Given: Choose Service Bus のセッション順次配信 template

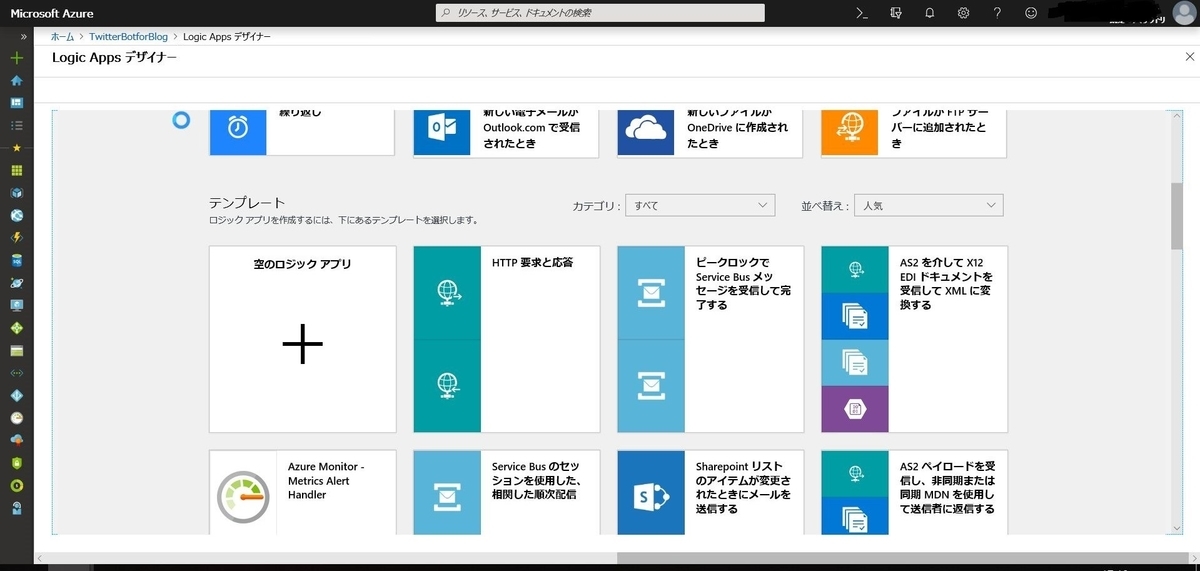Looking at the screenshot, I should coord(506,493).
